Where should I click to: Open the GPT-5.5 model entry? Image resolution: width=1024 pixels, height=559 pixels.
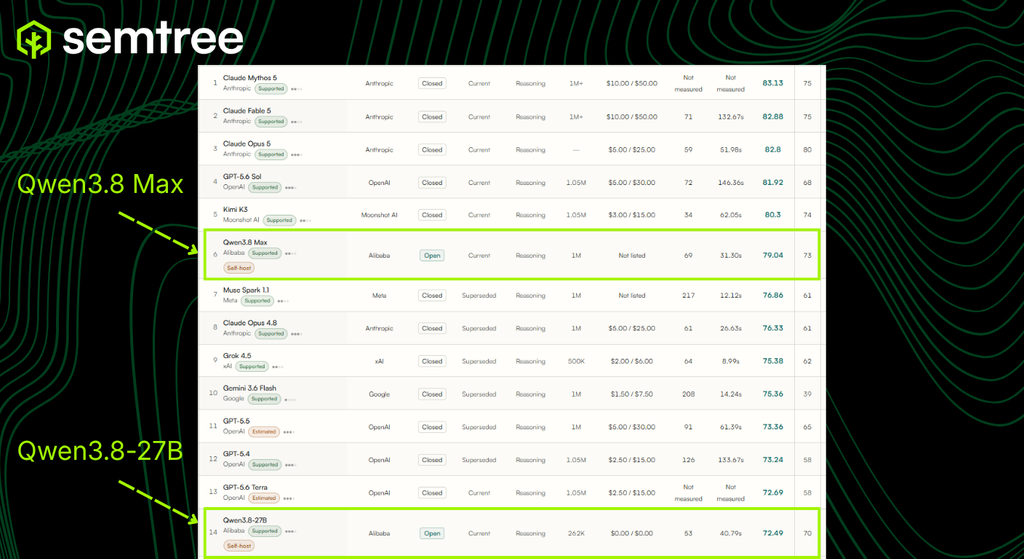coord(236,421)
